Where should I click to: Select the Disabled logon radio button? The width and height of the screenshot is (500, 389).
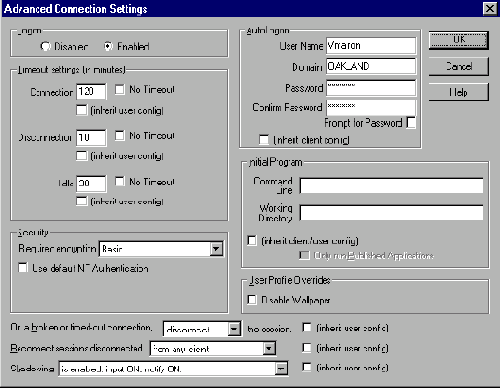point(45,46)
